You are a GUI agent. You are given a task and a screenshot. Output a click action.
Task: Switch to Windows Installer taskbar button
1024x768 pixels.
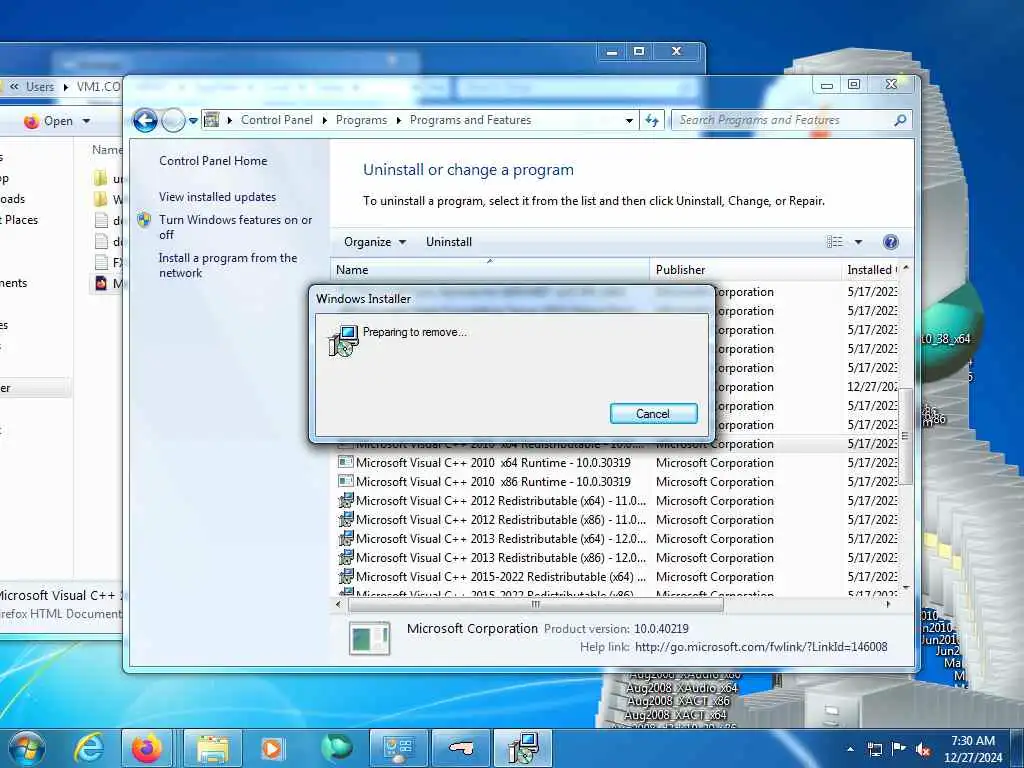pyautogui.click(x=522, y=748)
